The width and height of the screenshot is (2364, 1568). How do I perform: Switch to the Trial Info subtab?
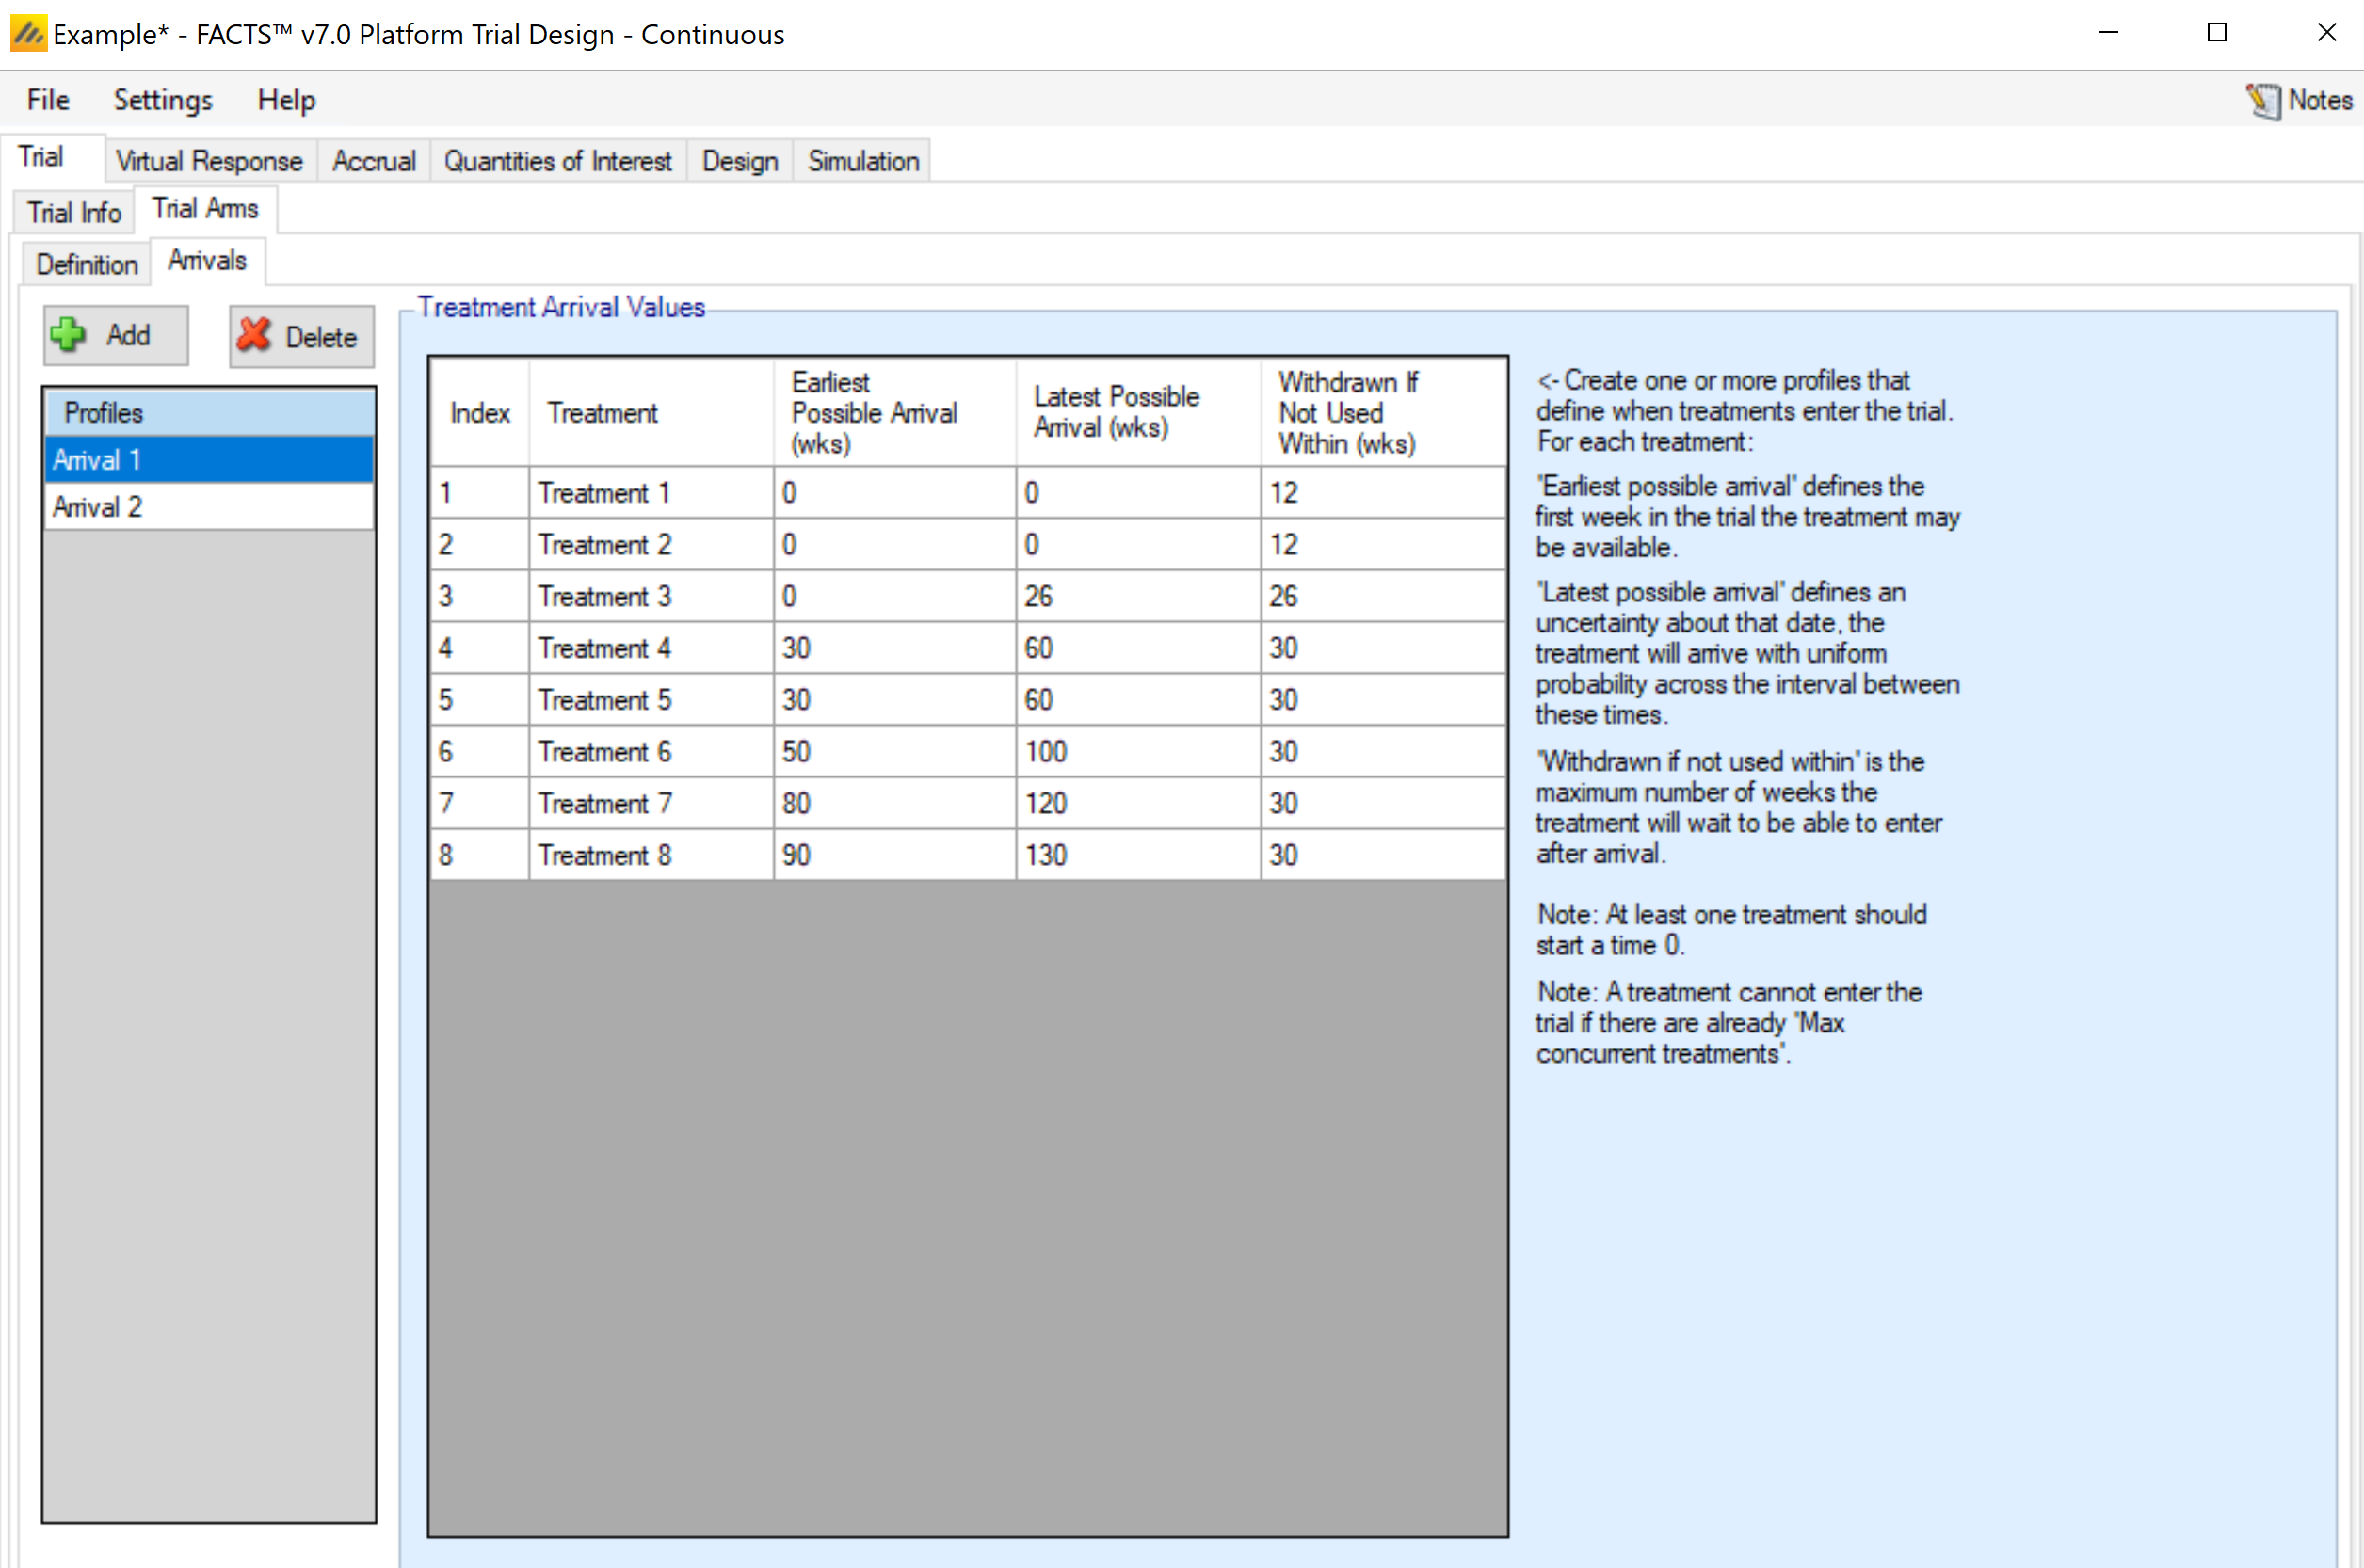[74, 212]
